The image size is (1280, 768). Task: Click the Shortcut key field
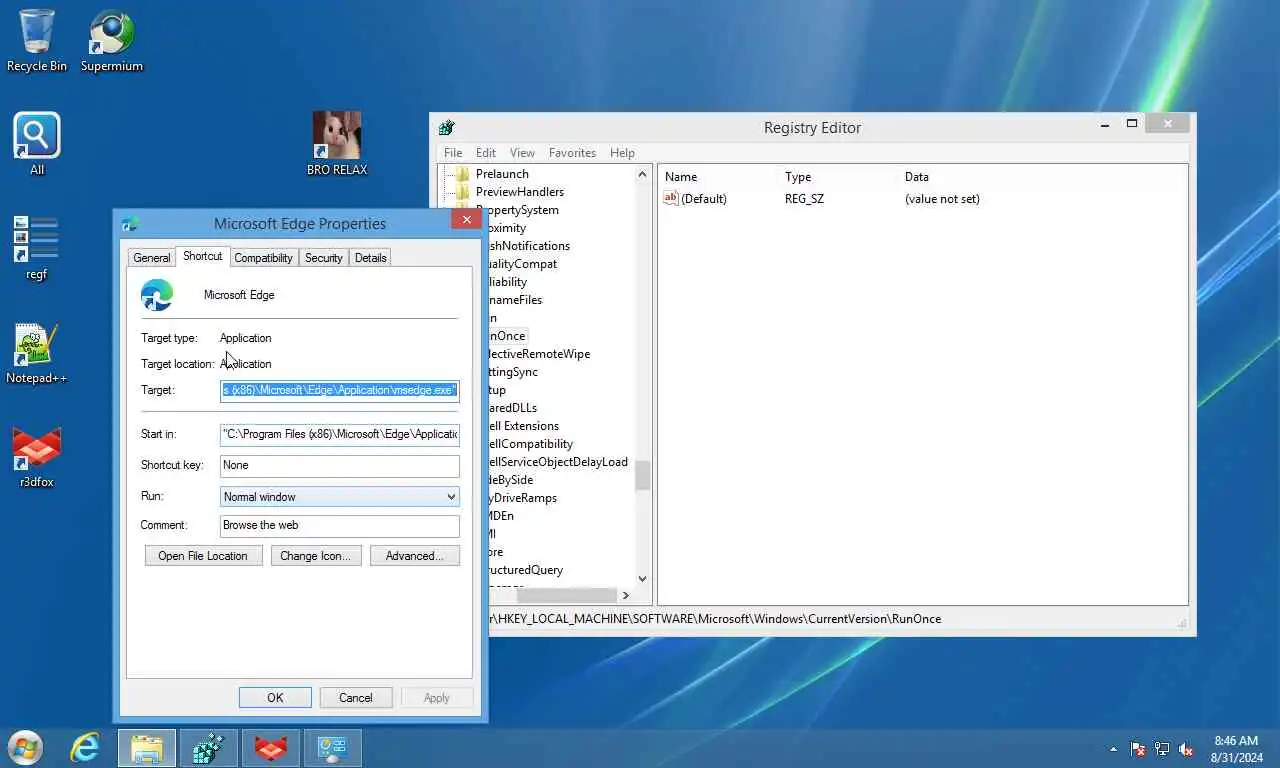[340, 465]
